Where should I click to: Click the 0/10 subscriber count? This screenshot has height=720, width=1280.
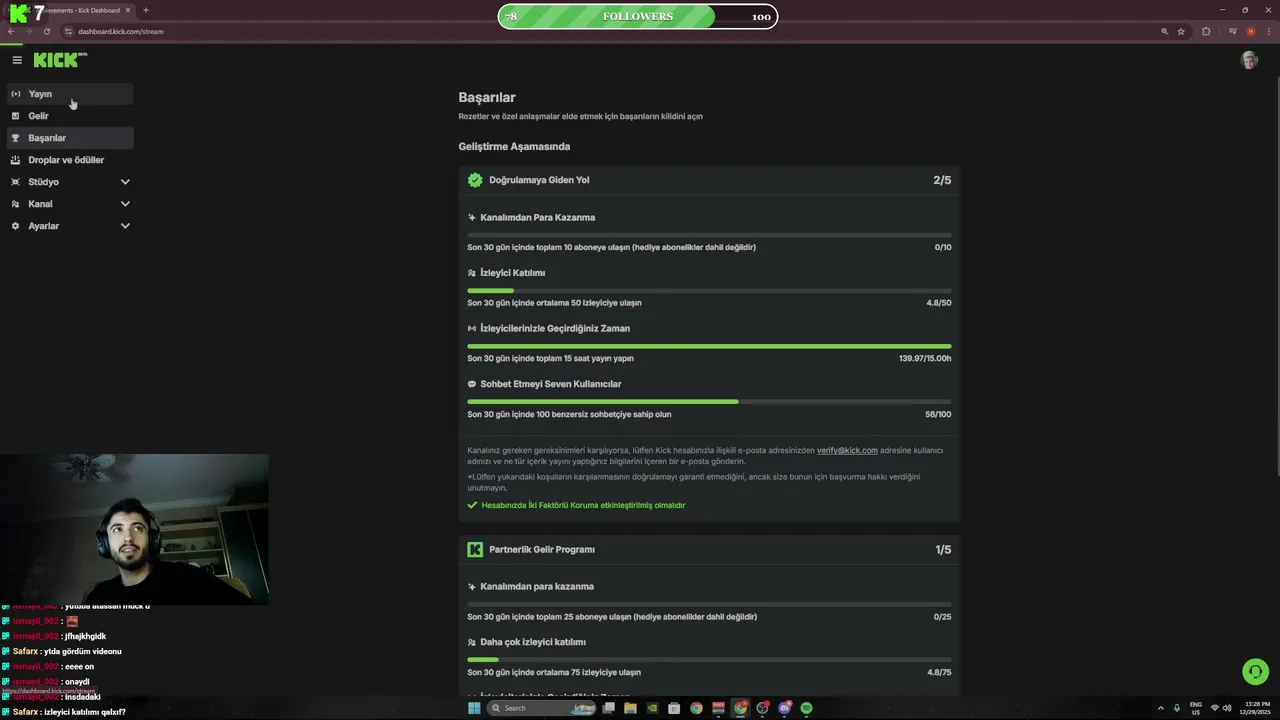click(943, 247)
